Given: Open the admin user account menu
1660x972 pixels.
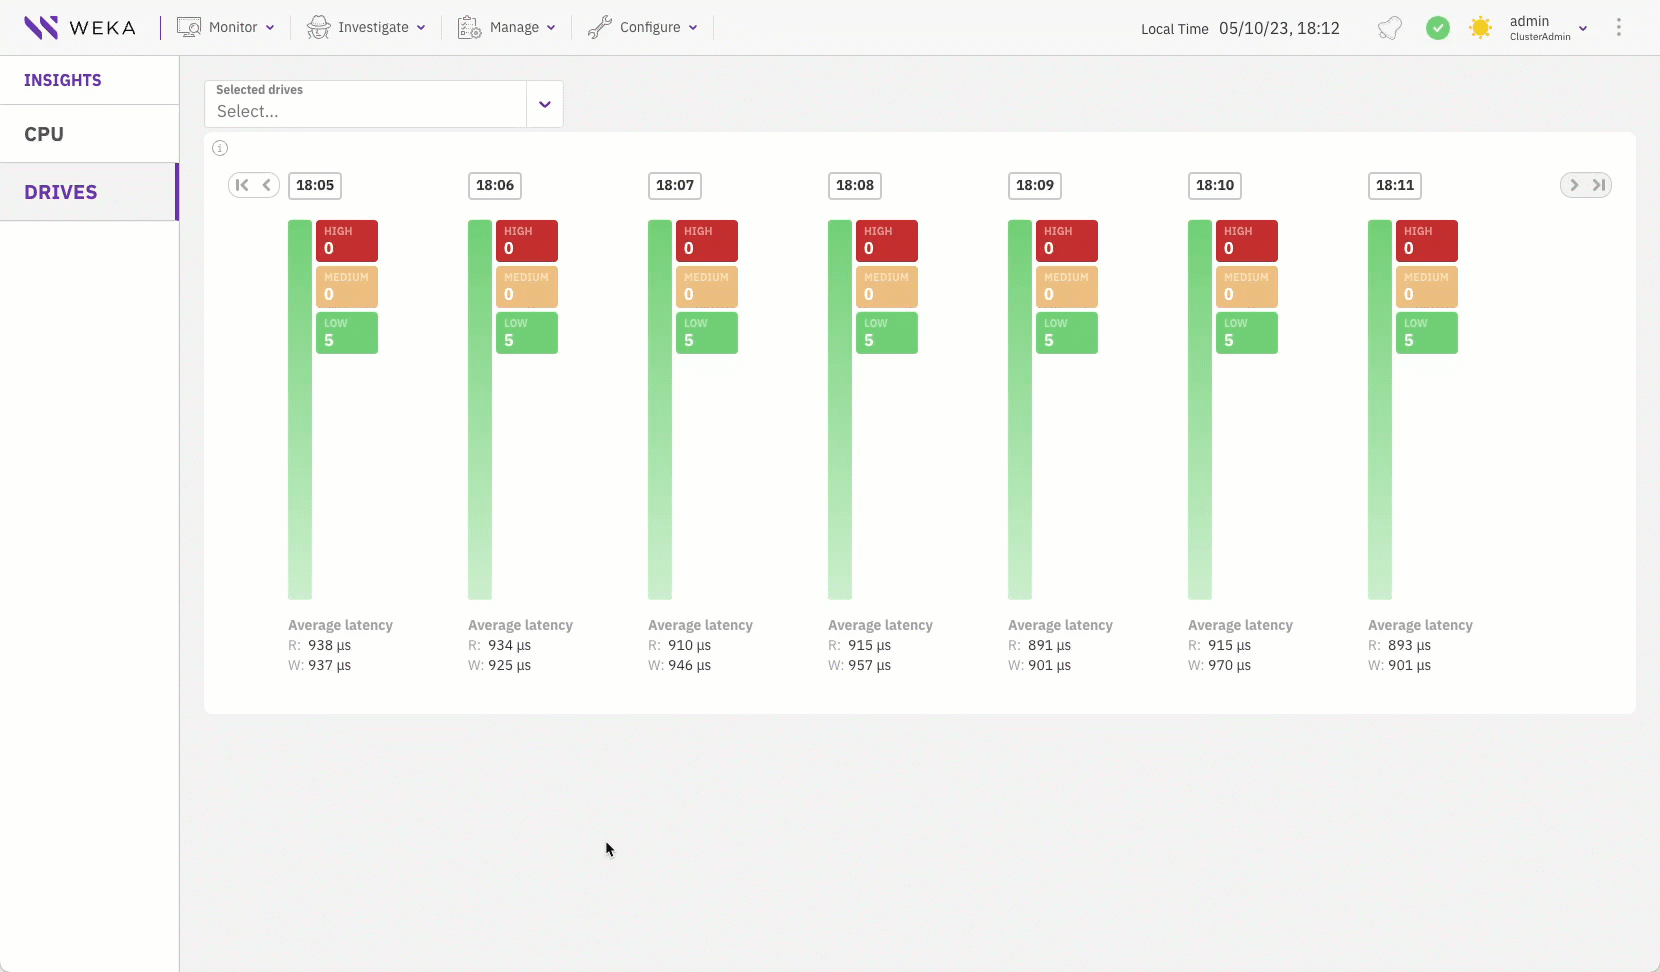Looking at the screenshot, I should click(1547, 28).
